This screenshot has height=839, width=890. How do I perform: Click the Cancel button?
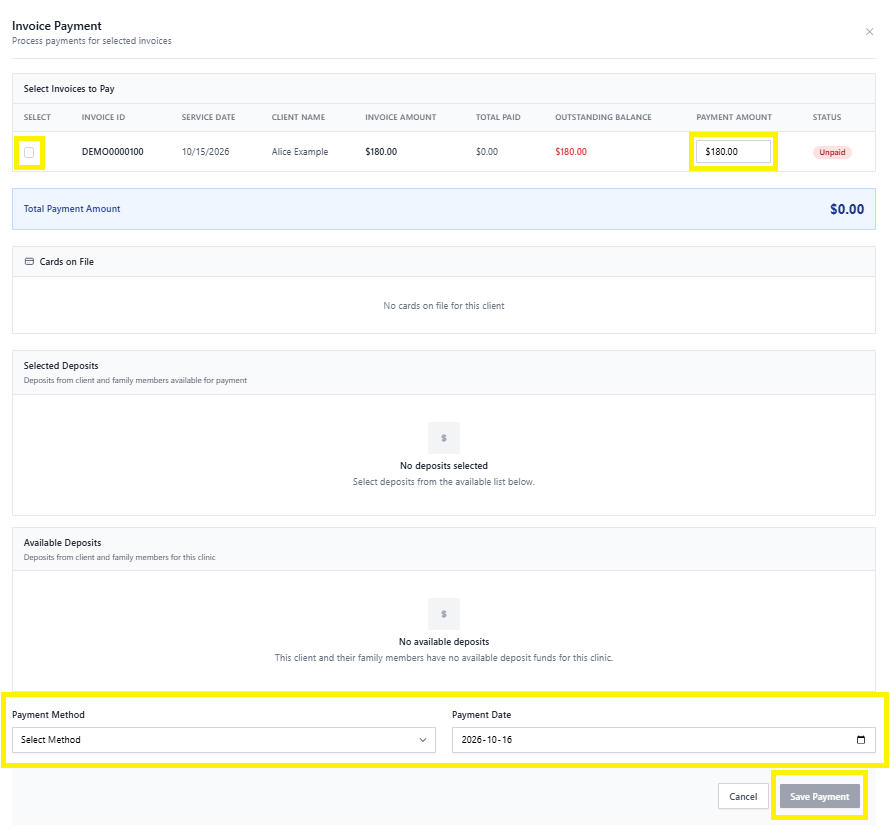(743, 796)
